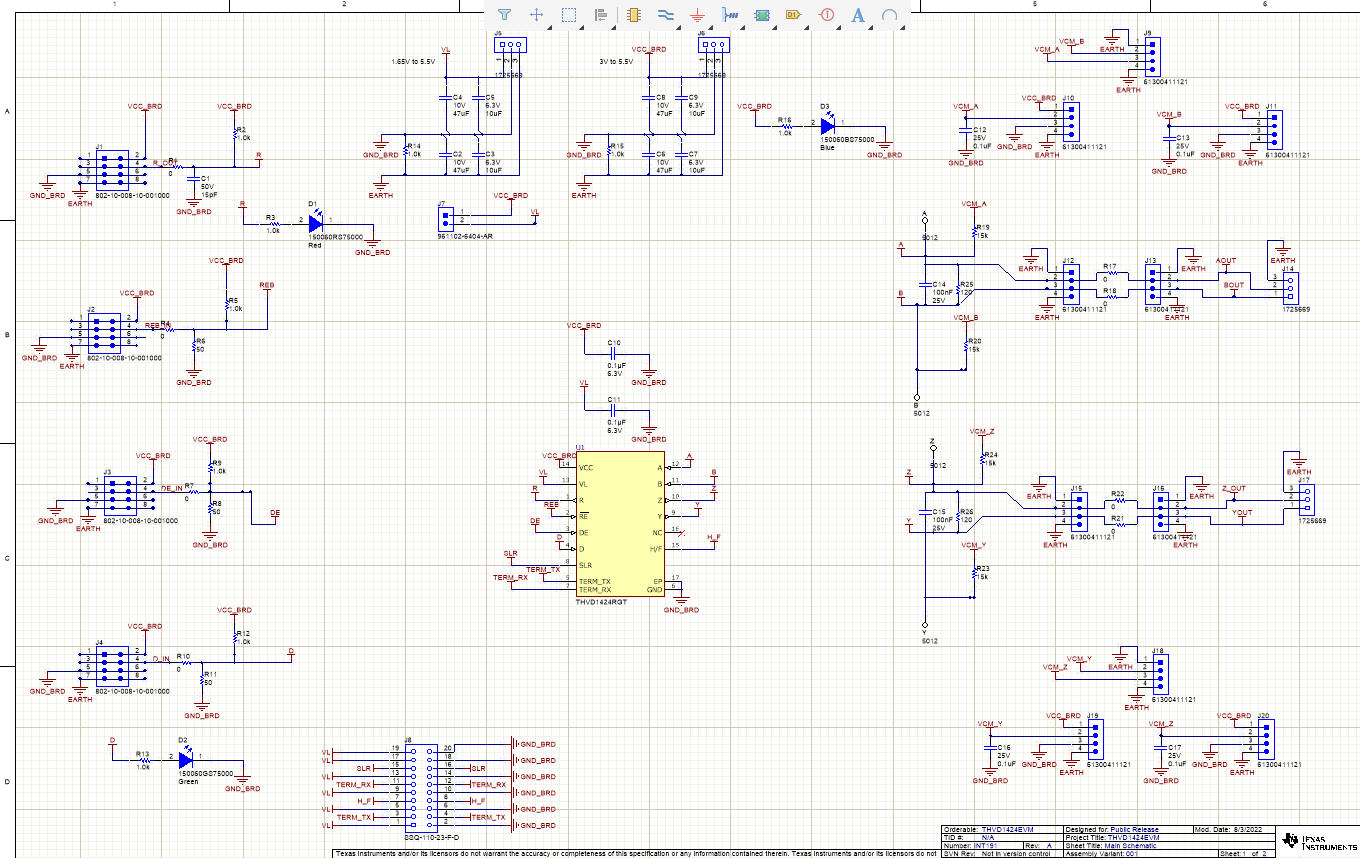The height and width of the screenshot is (858, 1360).
Task: Click the blue LED D3 symbol
Action: tap(827, 126)
